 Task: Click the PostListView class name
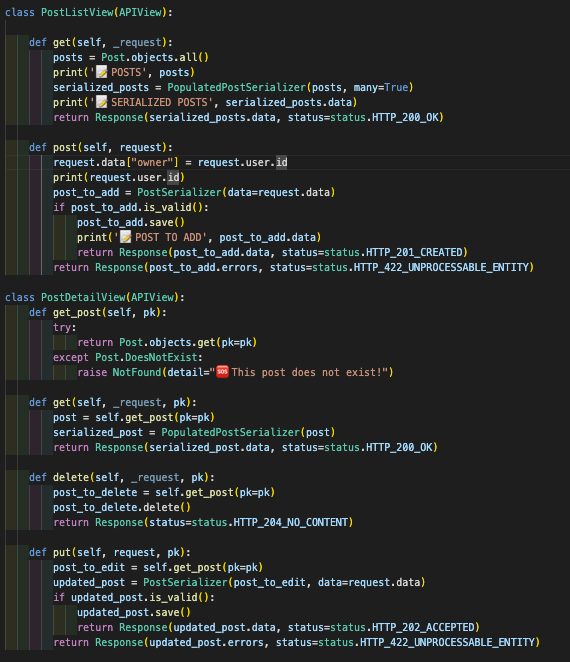(x=77, y=12)
